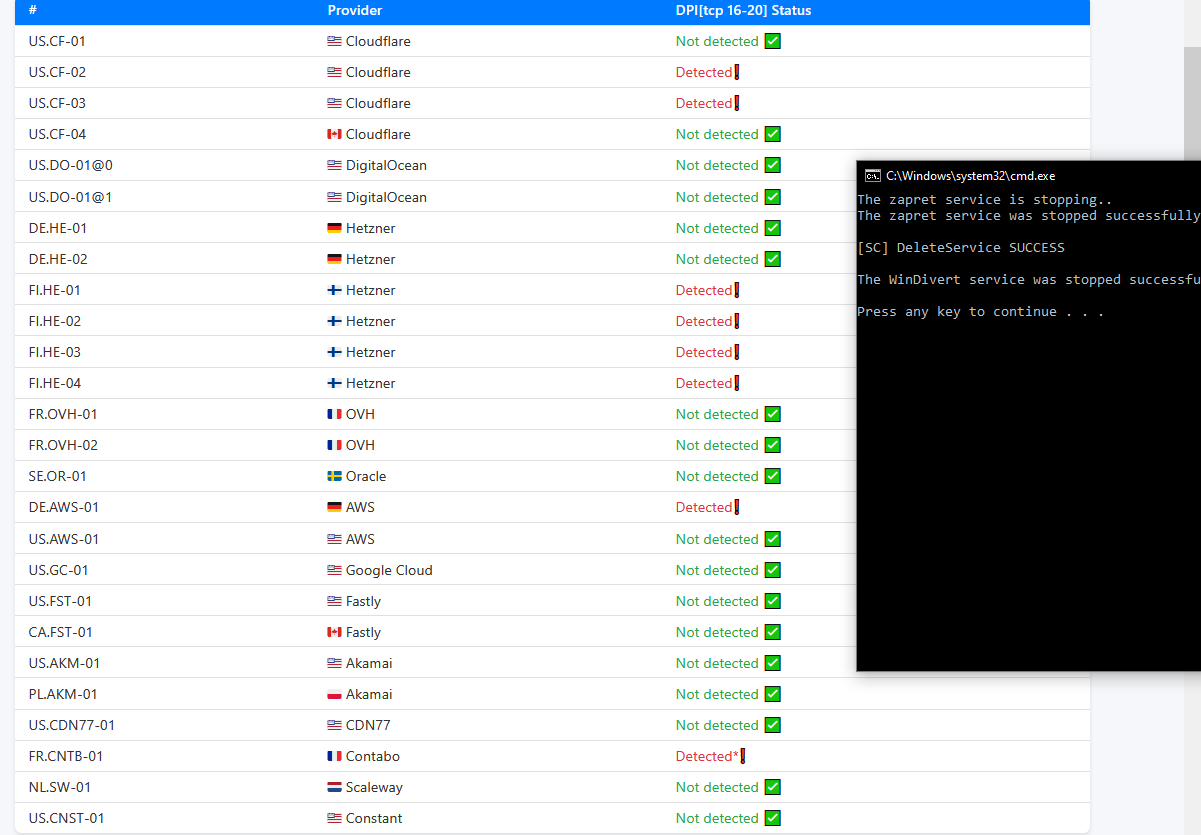Click the red exclamation mark in row US.CF-02
This screenshot has height=835, width=1201.
click(737, 72)
